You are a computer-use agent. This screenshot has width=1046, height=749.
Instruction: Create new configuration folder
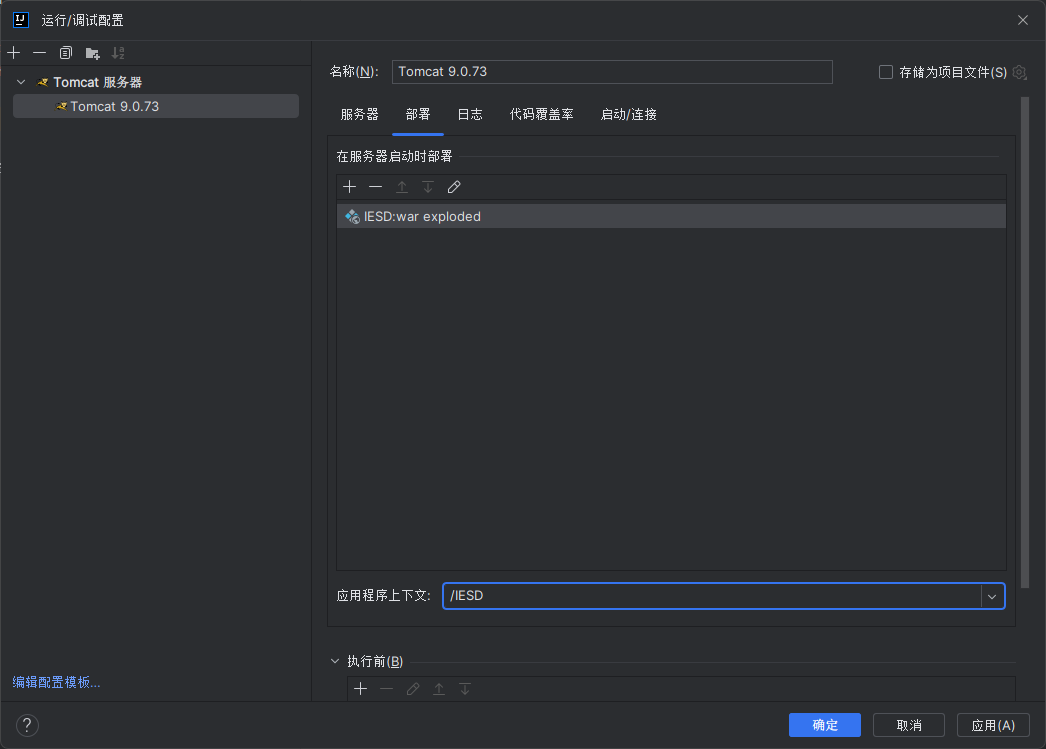92,53
